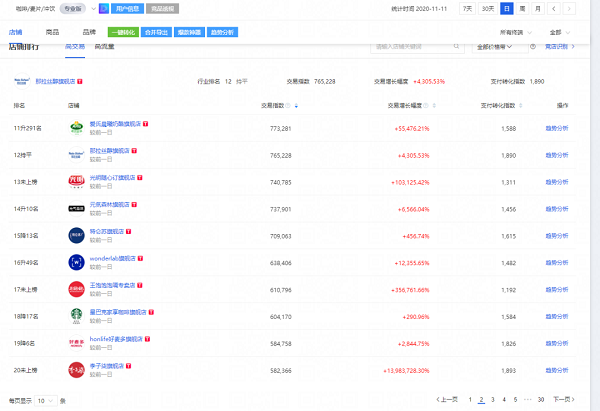Click the blue 用户信息 button

127,8
